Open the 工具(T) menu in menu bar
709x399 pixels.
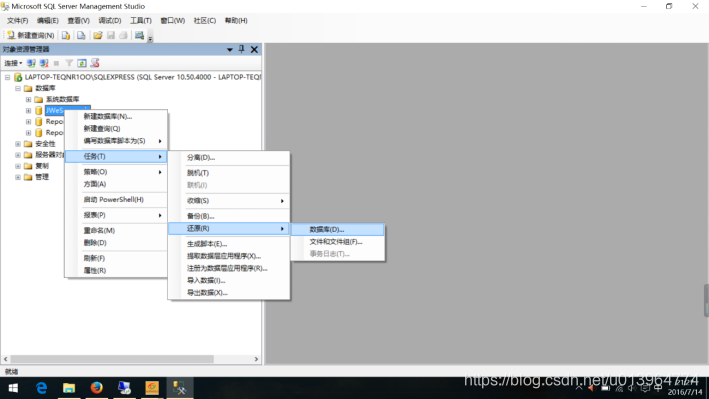tap(141, 20)
